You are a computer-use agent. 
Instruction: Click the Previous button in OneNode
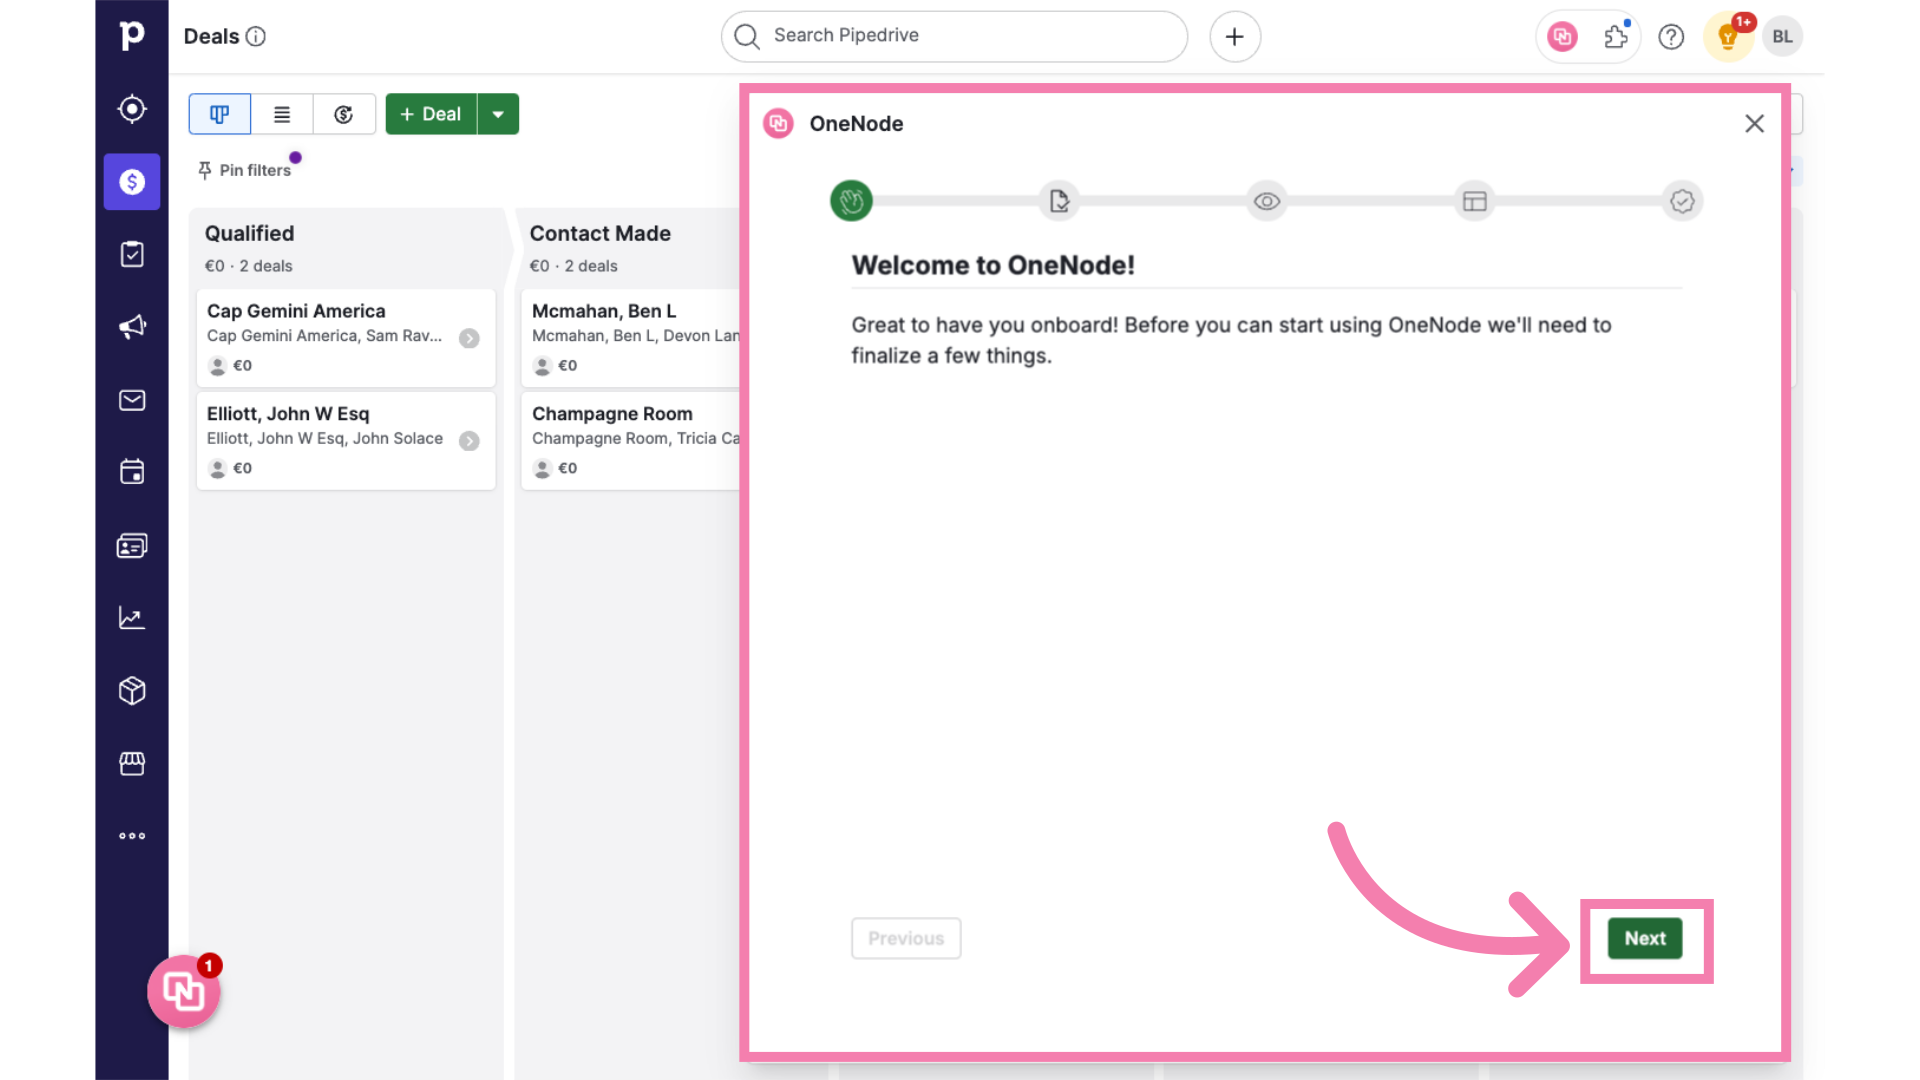coord(906,938)
